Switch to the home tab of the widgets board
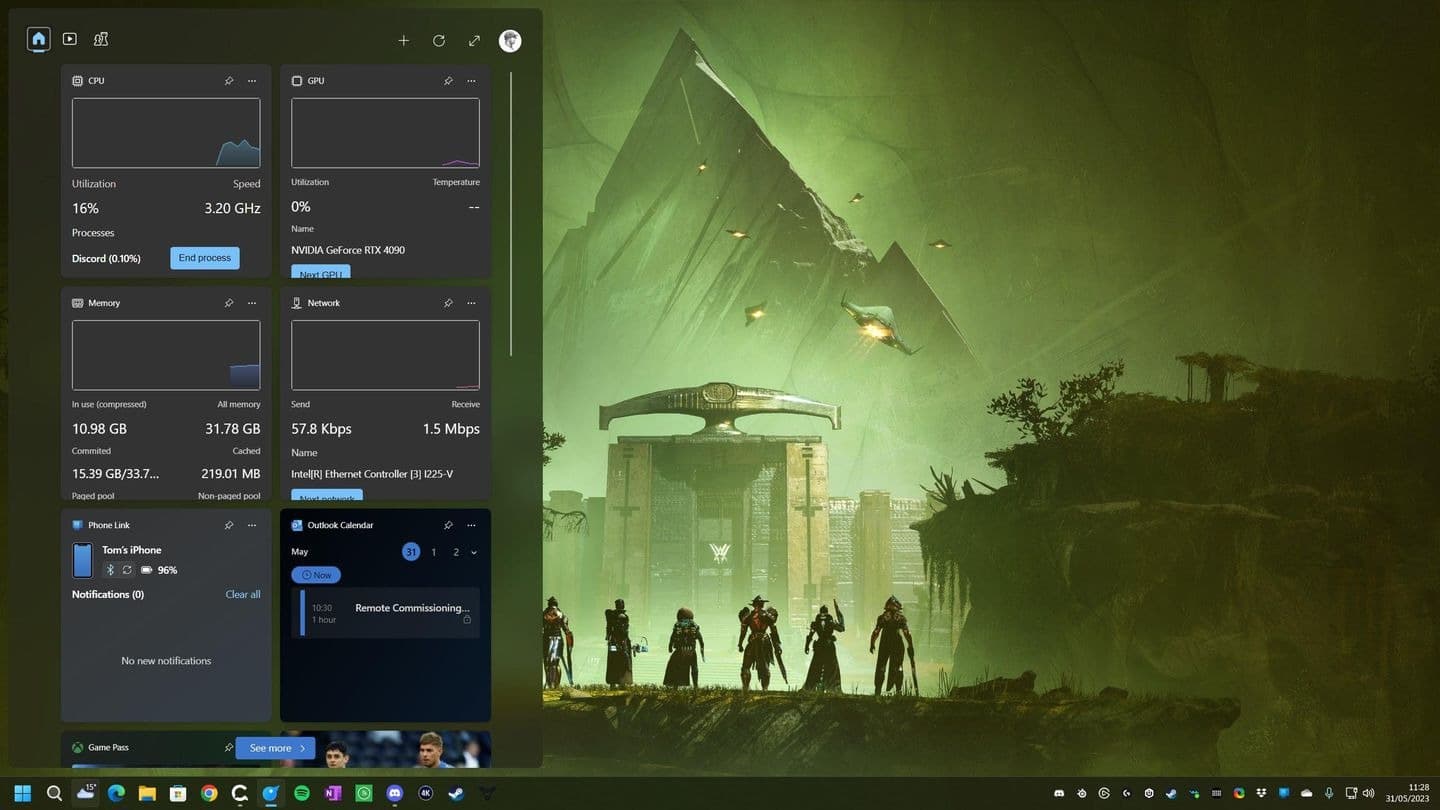The width and height of the screenshot is (1440, 810). (38, 38)
